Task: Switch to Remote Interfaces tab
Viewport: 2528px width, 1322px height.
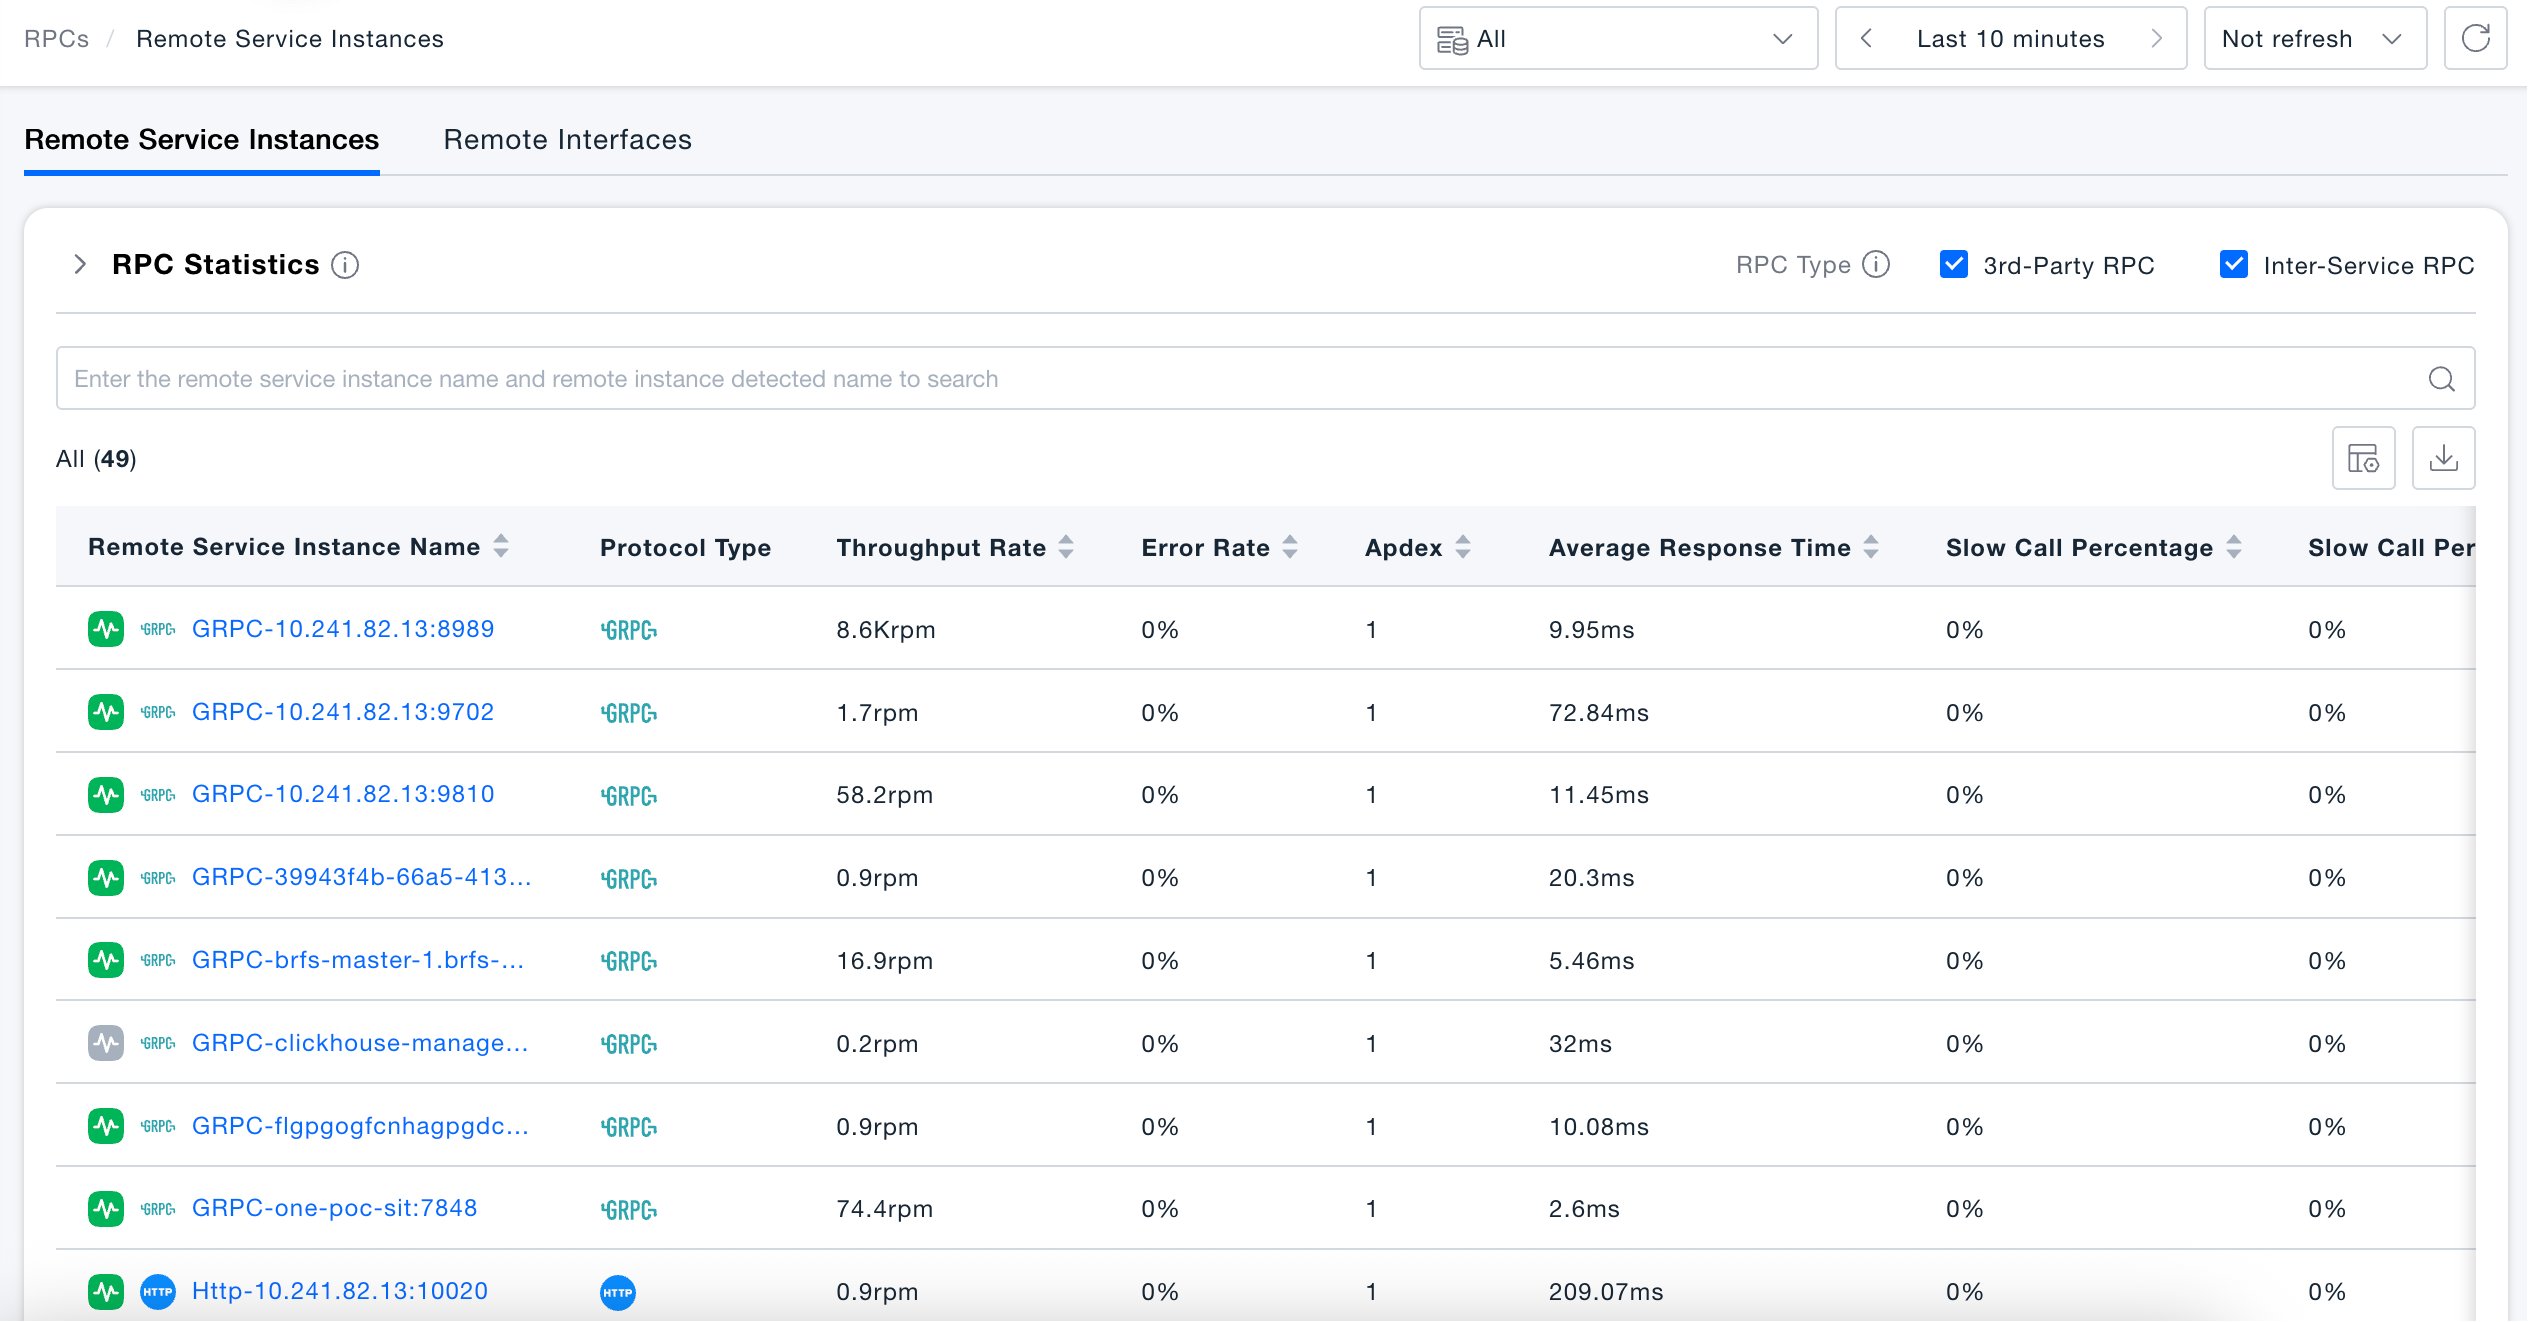Action: [x=567, y=140]
